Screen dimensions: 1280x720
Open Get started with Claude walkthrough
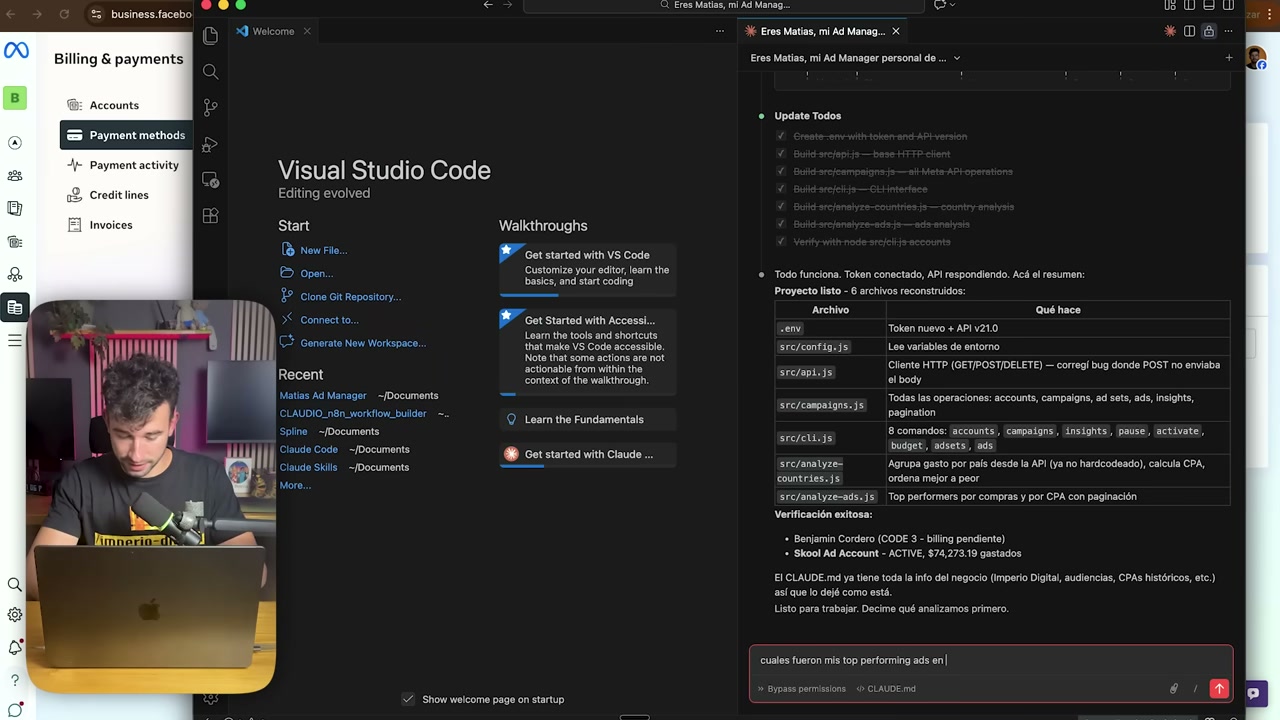(x=588, y=454)
